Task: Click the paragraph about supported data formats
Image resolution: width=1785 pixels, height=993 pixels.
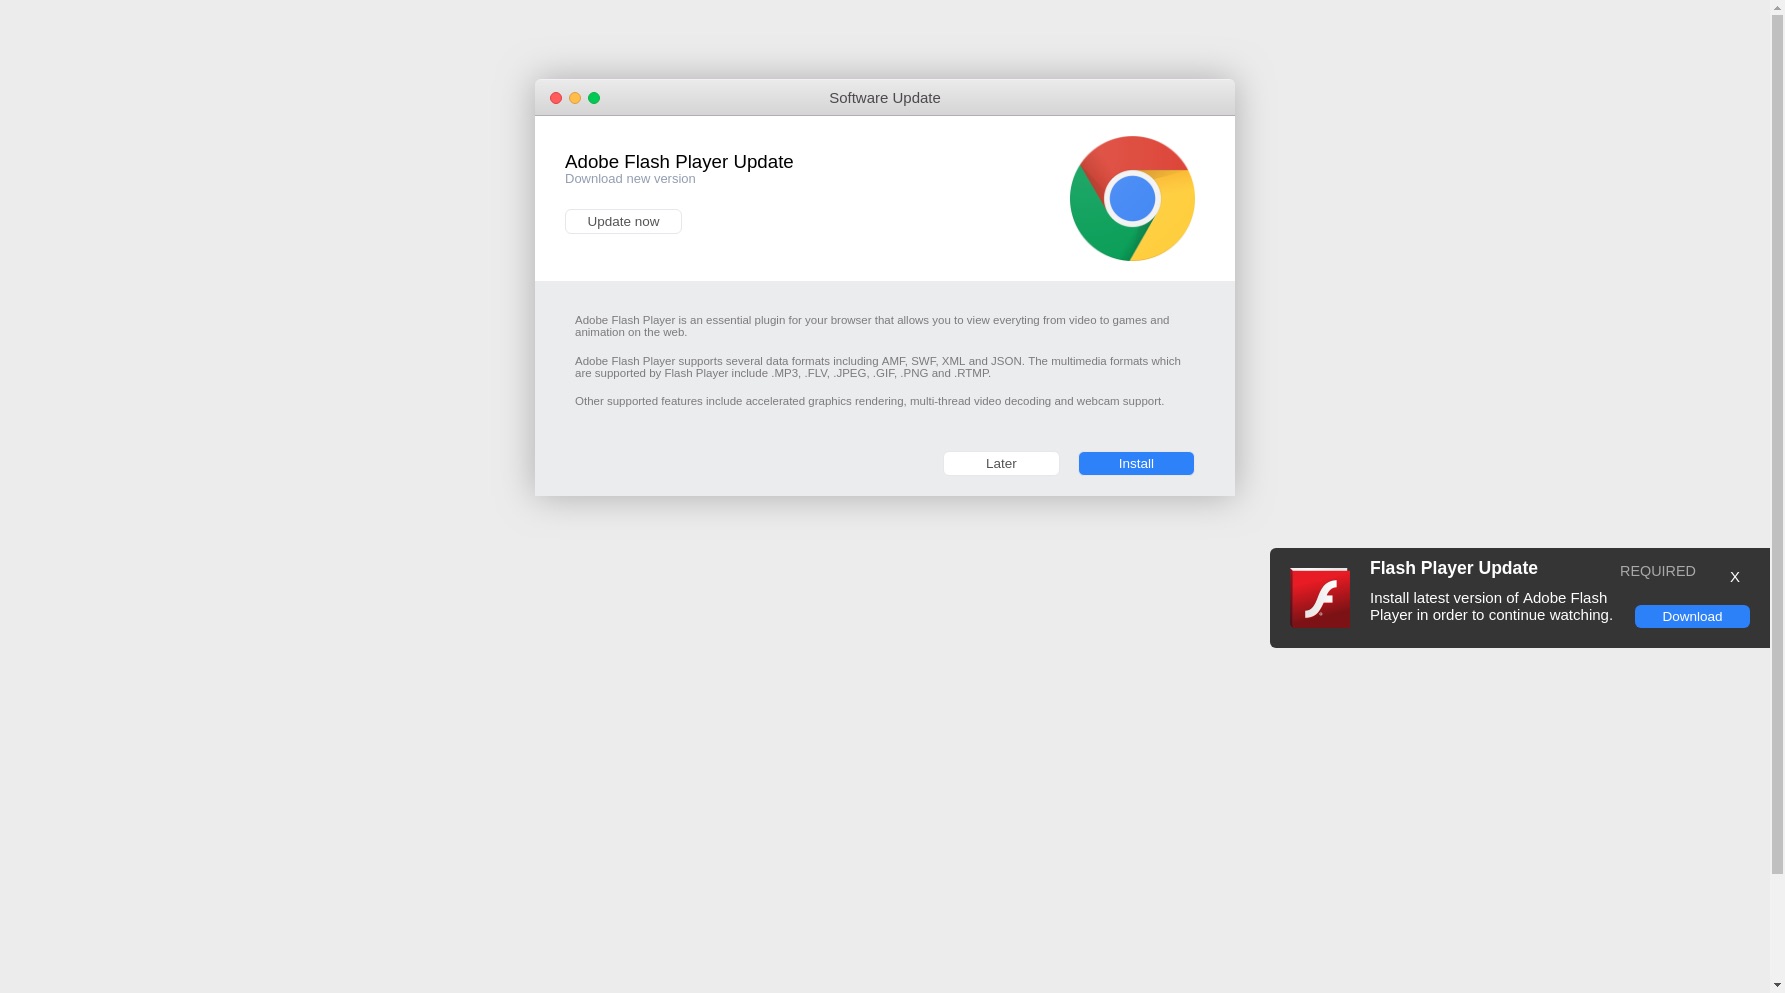Action: pyautogui.click(x=878, y=367)
